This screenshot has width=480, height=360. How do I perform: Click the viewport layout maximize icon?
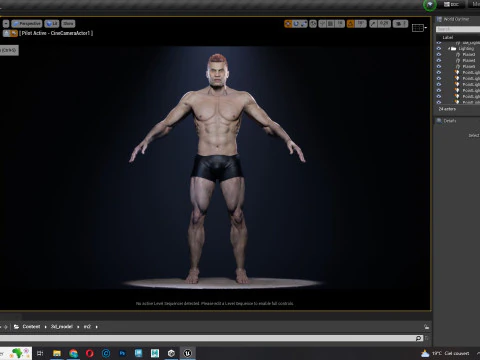pos(419,28)
